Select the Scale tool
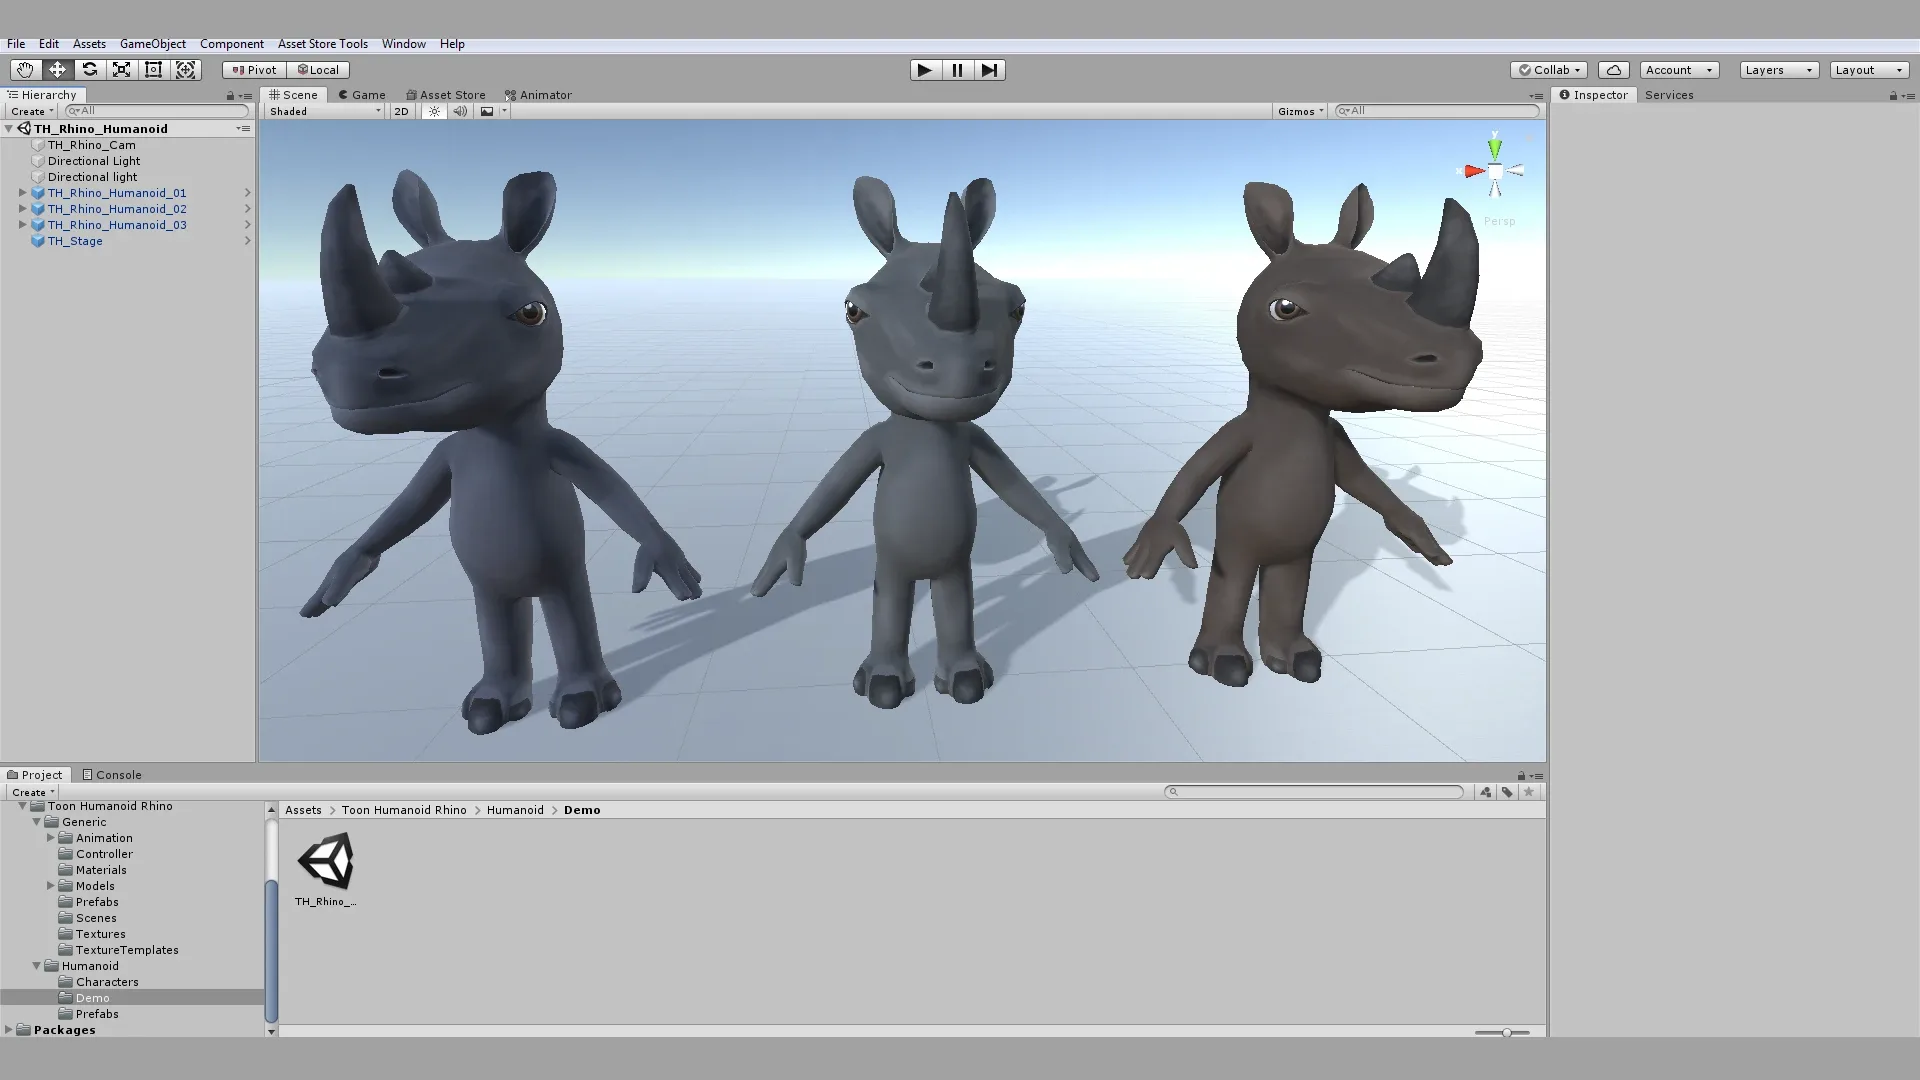The height and width of the screenshot is (1080, 1920). [121, 70]
